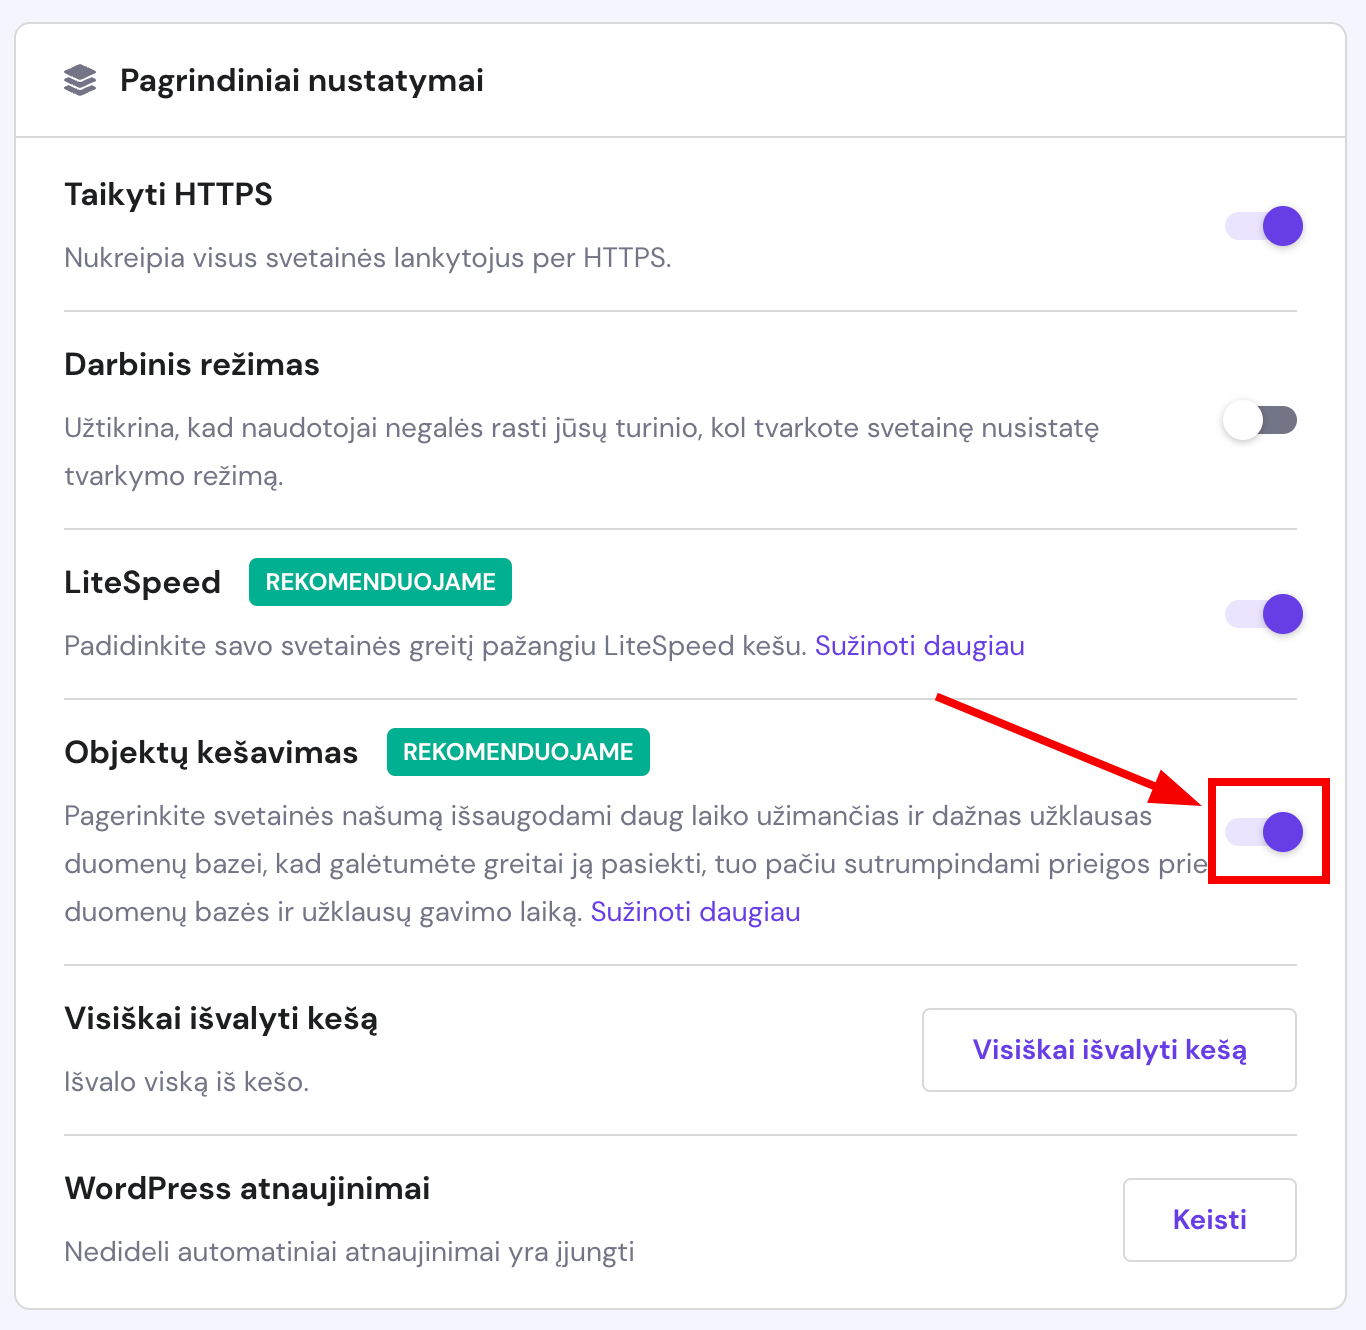This screenshot has height=1330, width=1366.
Task: Enable Taikyti HTTPS redirection
Action: [x=1263, y=226]
